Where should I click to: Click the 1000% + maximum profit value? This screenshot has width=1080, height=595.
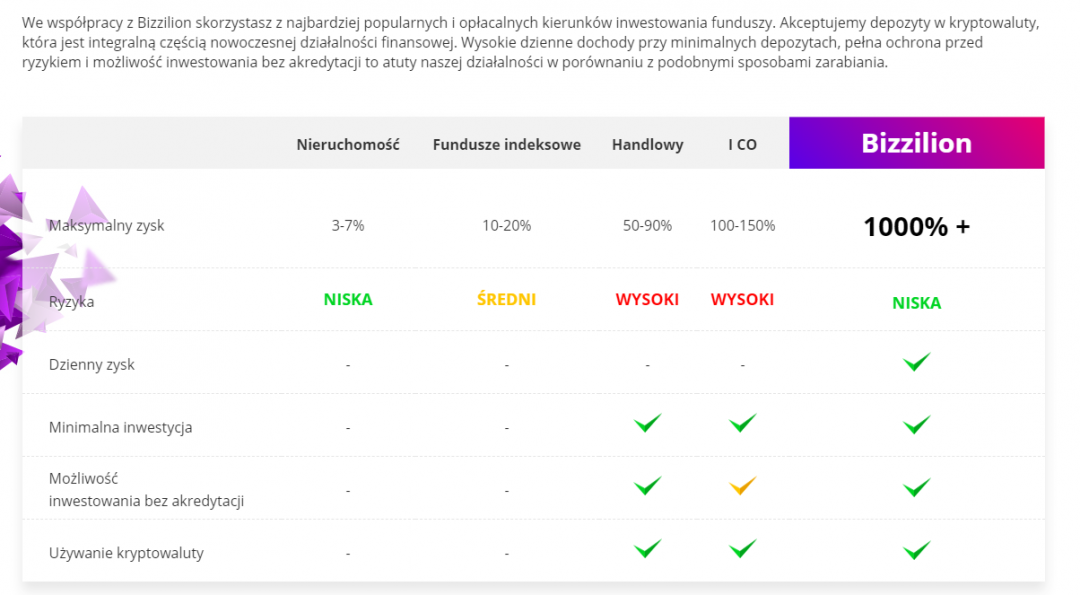[916, 227]
